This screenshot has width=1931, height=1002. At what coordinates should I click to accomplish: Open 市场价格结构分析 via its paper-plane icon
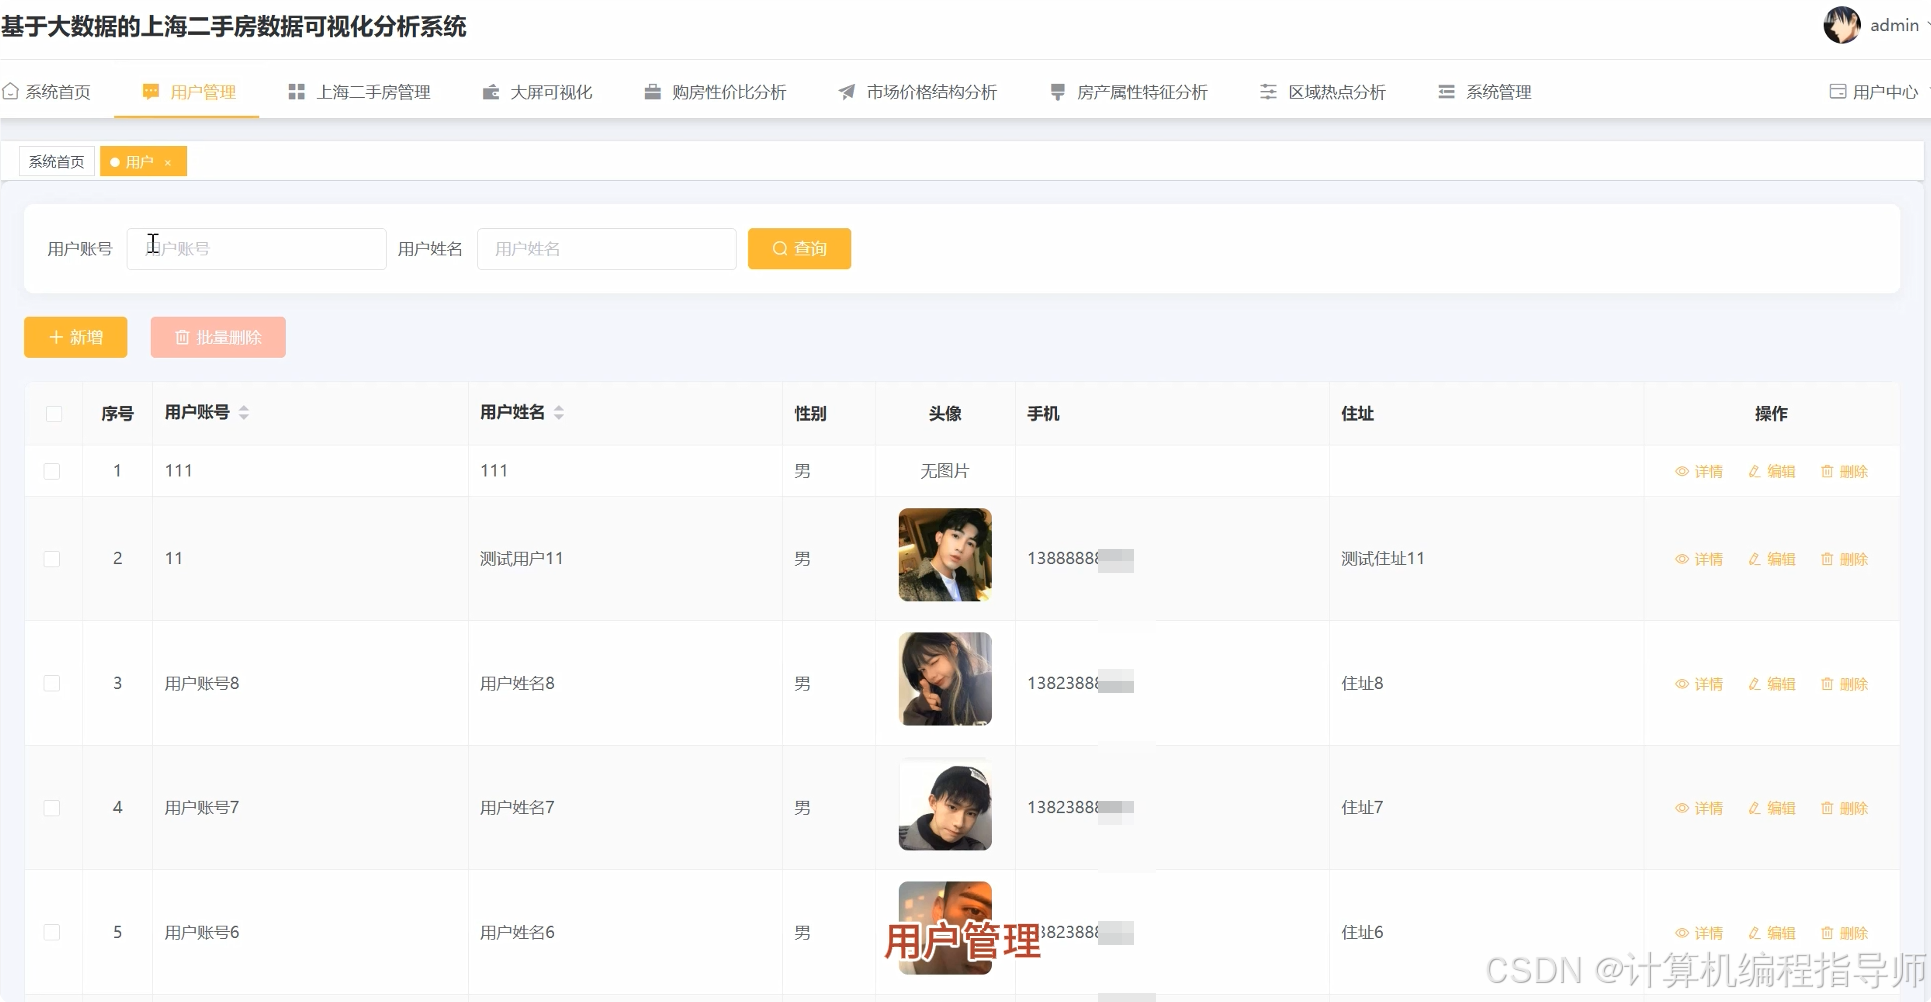pyautogui.click(x=845, y=91)
